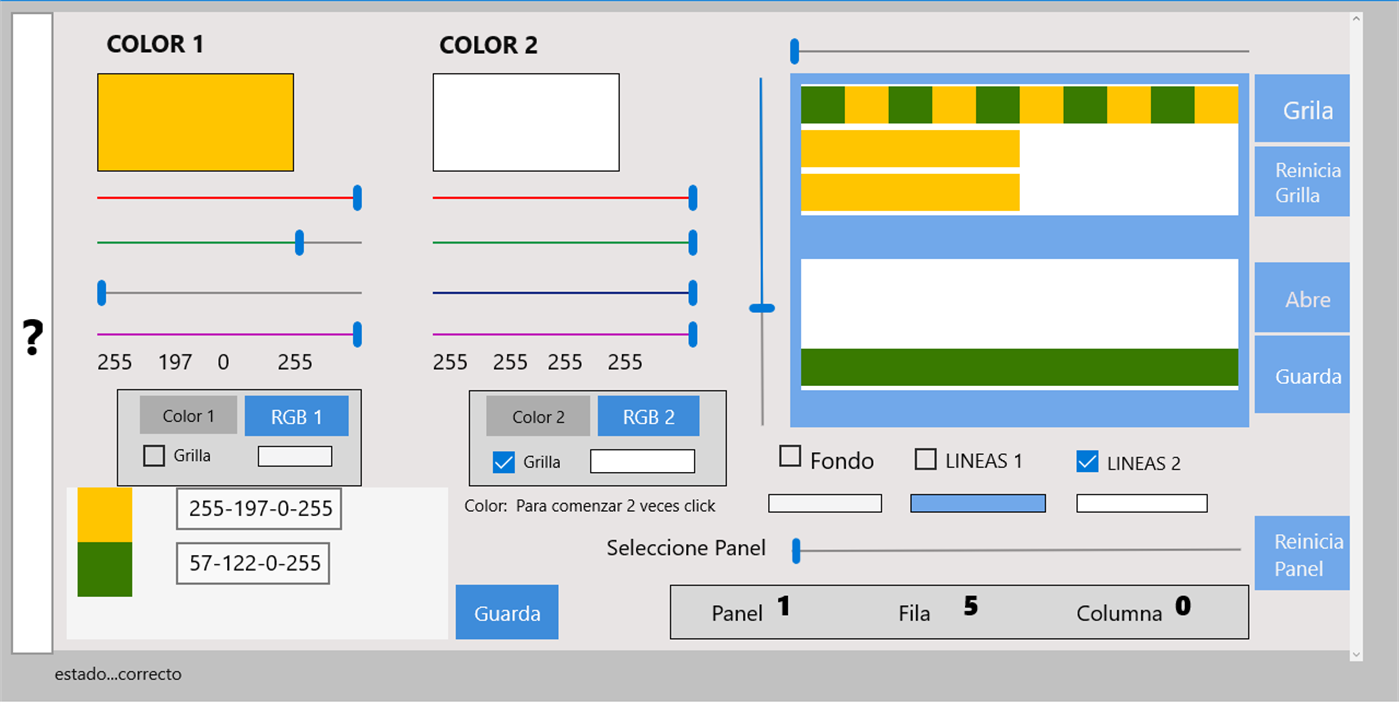Click the question mark help icon

pyautogui.click(x=32, y=338)
